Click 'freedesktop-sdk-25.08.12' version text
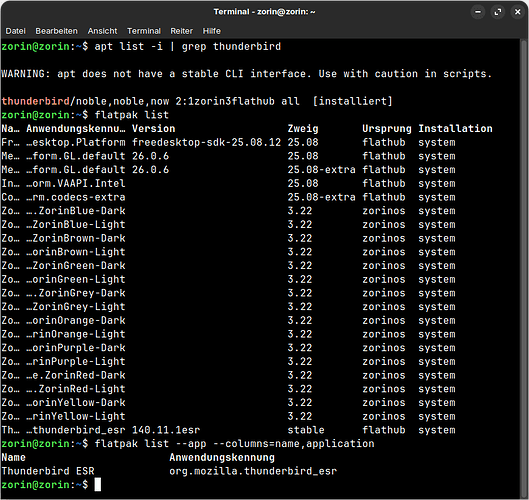This screenshot has width=529, height=500. coord(206,142)
